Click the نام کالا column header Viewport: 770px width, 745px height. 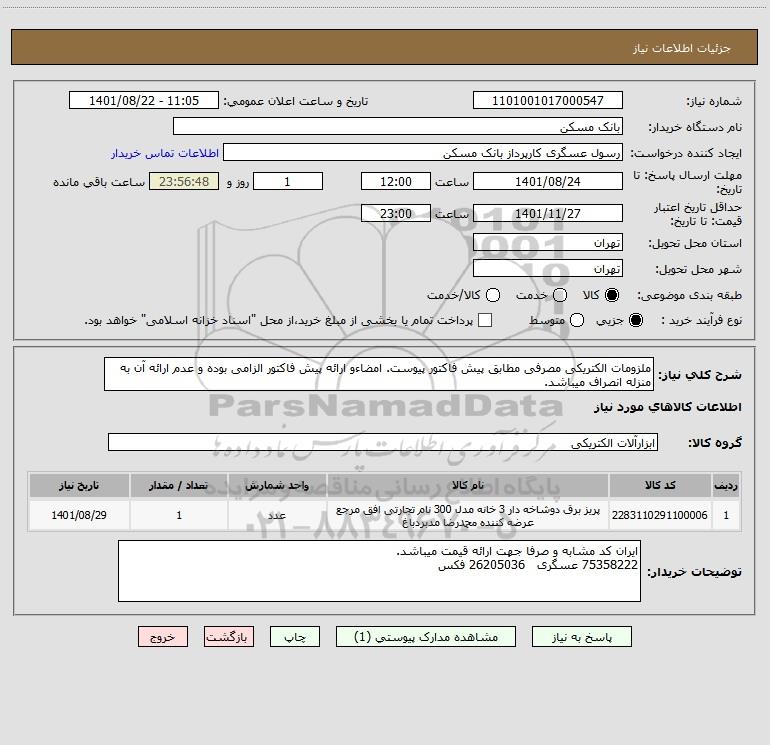click(x=468, y=486)
